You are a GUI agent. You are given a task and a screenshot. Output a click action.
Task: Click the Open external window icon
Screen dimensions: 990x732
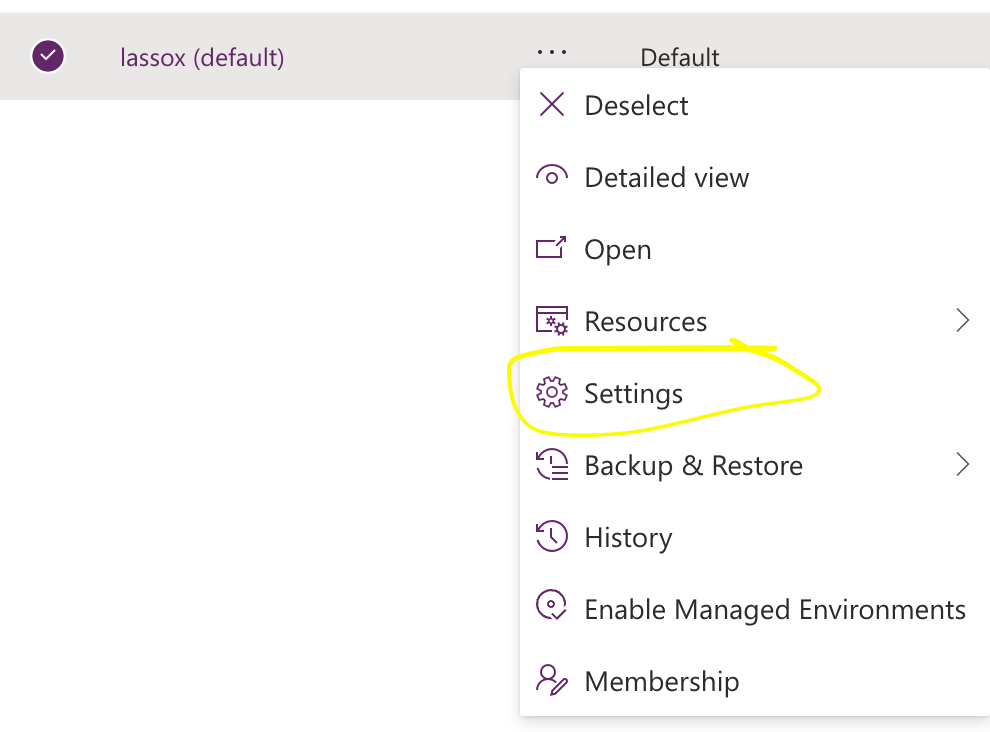click(x=552, y=248)
